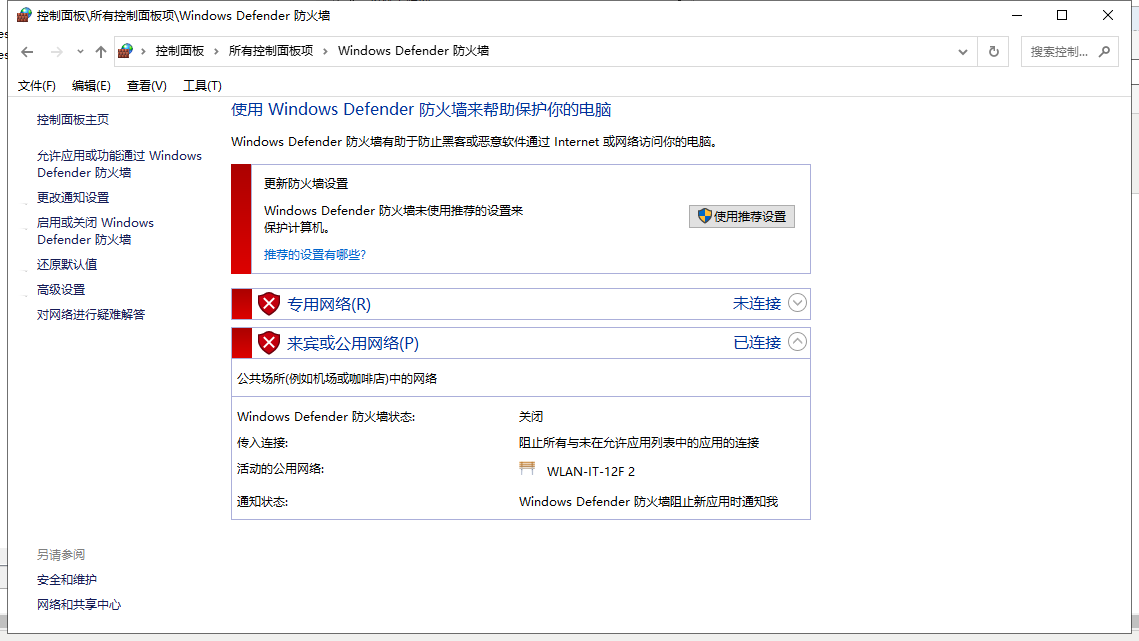Click the red shield icon next to 来宾或公用网络
Screen dimensions: 1139x641
click(269, 343)
